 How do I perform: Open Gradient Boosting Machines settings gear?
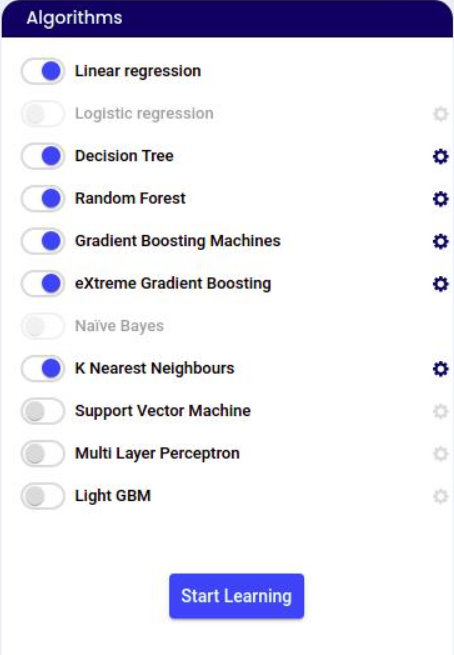(440, 241)
